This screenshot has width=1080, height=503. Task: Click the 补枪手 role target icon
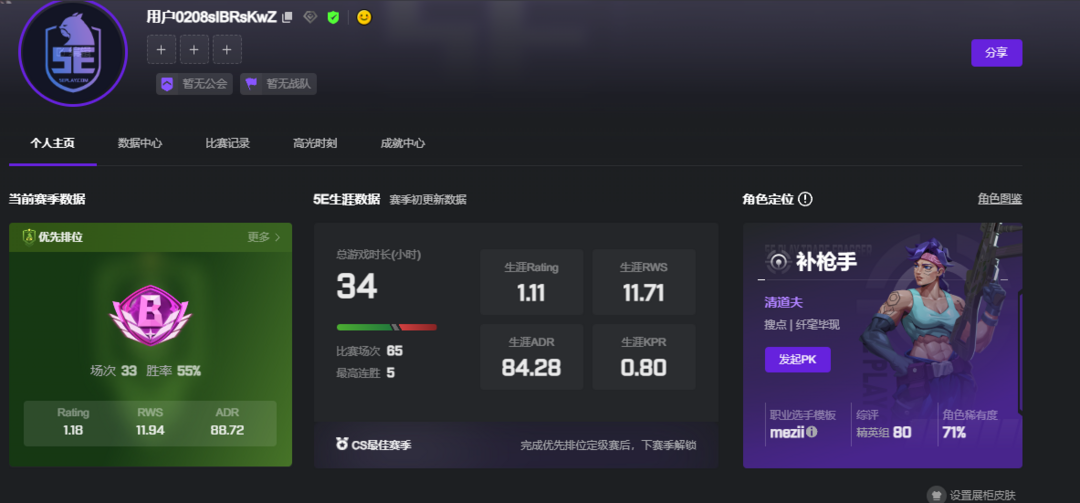(779, 262)
